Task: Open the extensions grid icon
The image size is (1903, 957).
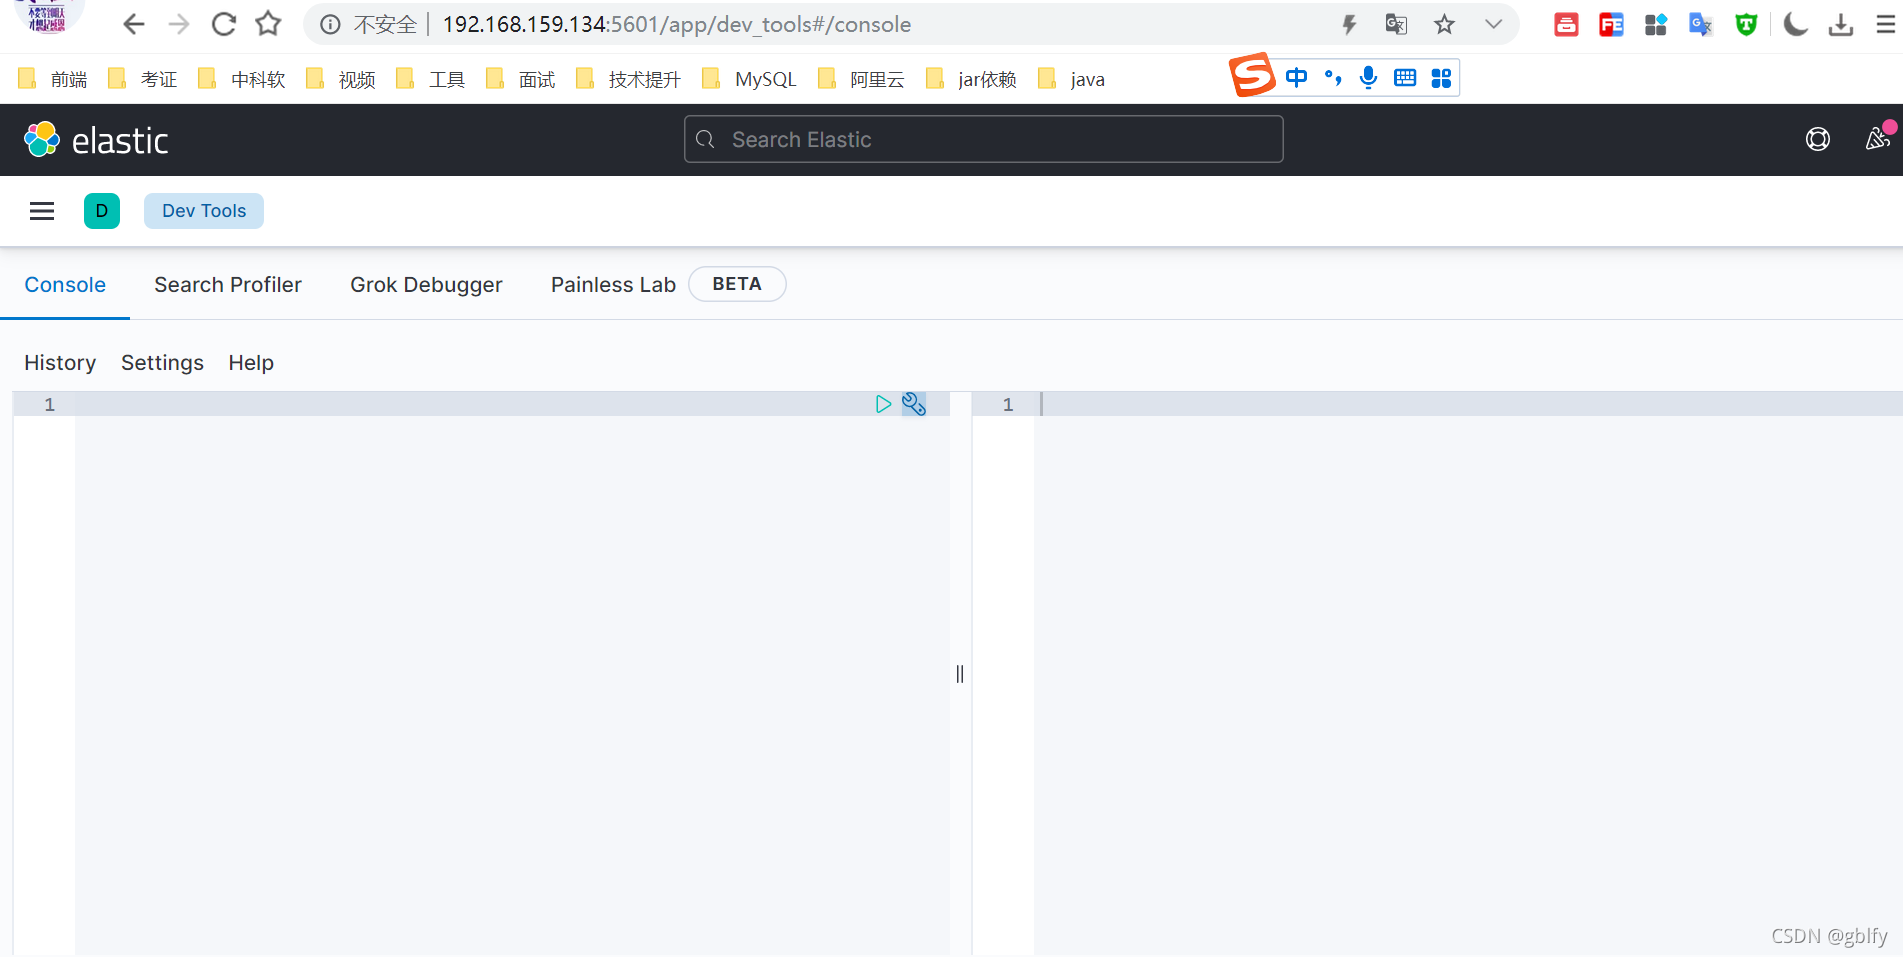Action: [x=1656, y=25]
